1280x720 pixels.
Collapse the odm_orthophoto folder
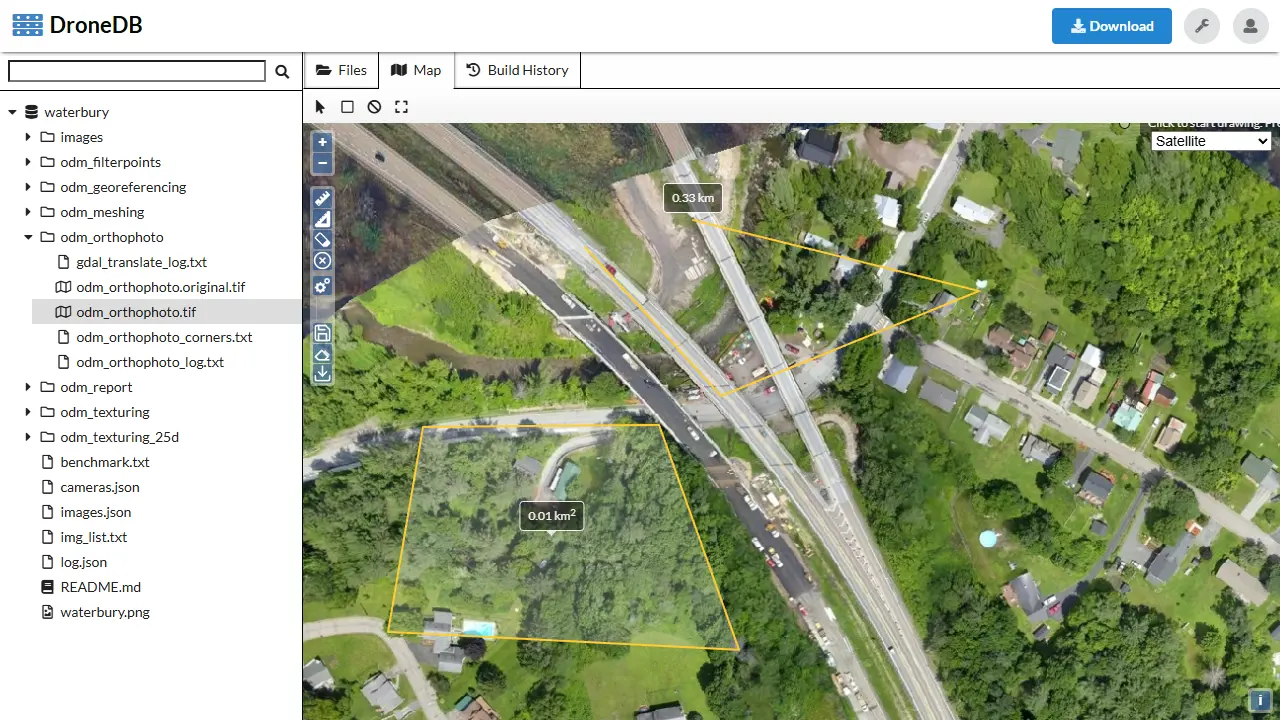(x=28, y=237)
